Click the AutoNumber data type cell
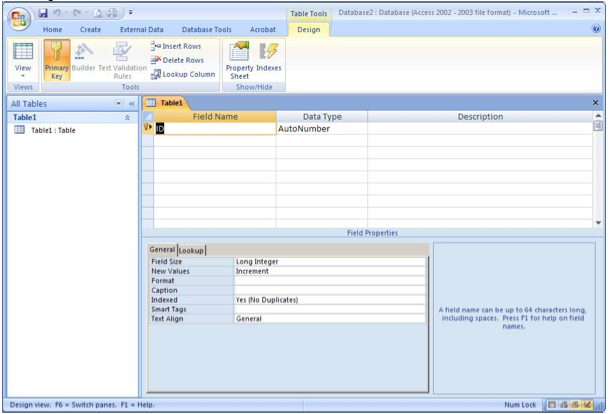The width and height of the screenshot is (610, 414). point(322,129)
